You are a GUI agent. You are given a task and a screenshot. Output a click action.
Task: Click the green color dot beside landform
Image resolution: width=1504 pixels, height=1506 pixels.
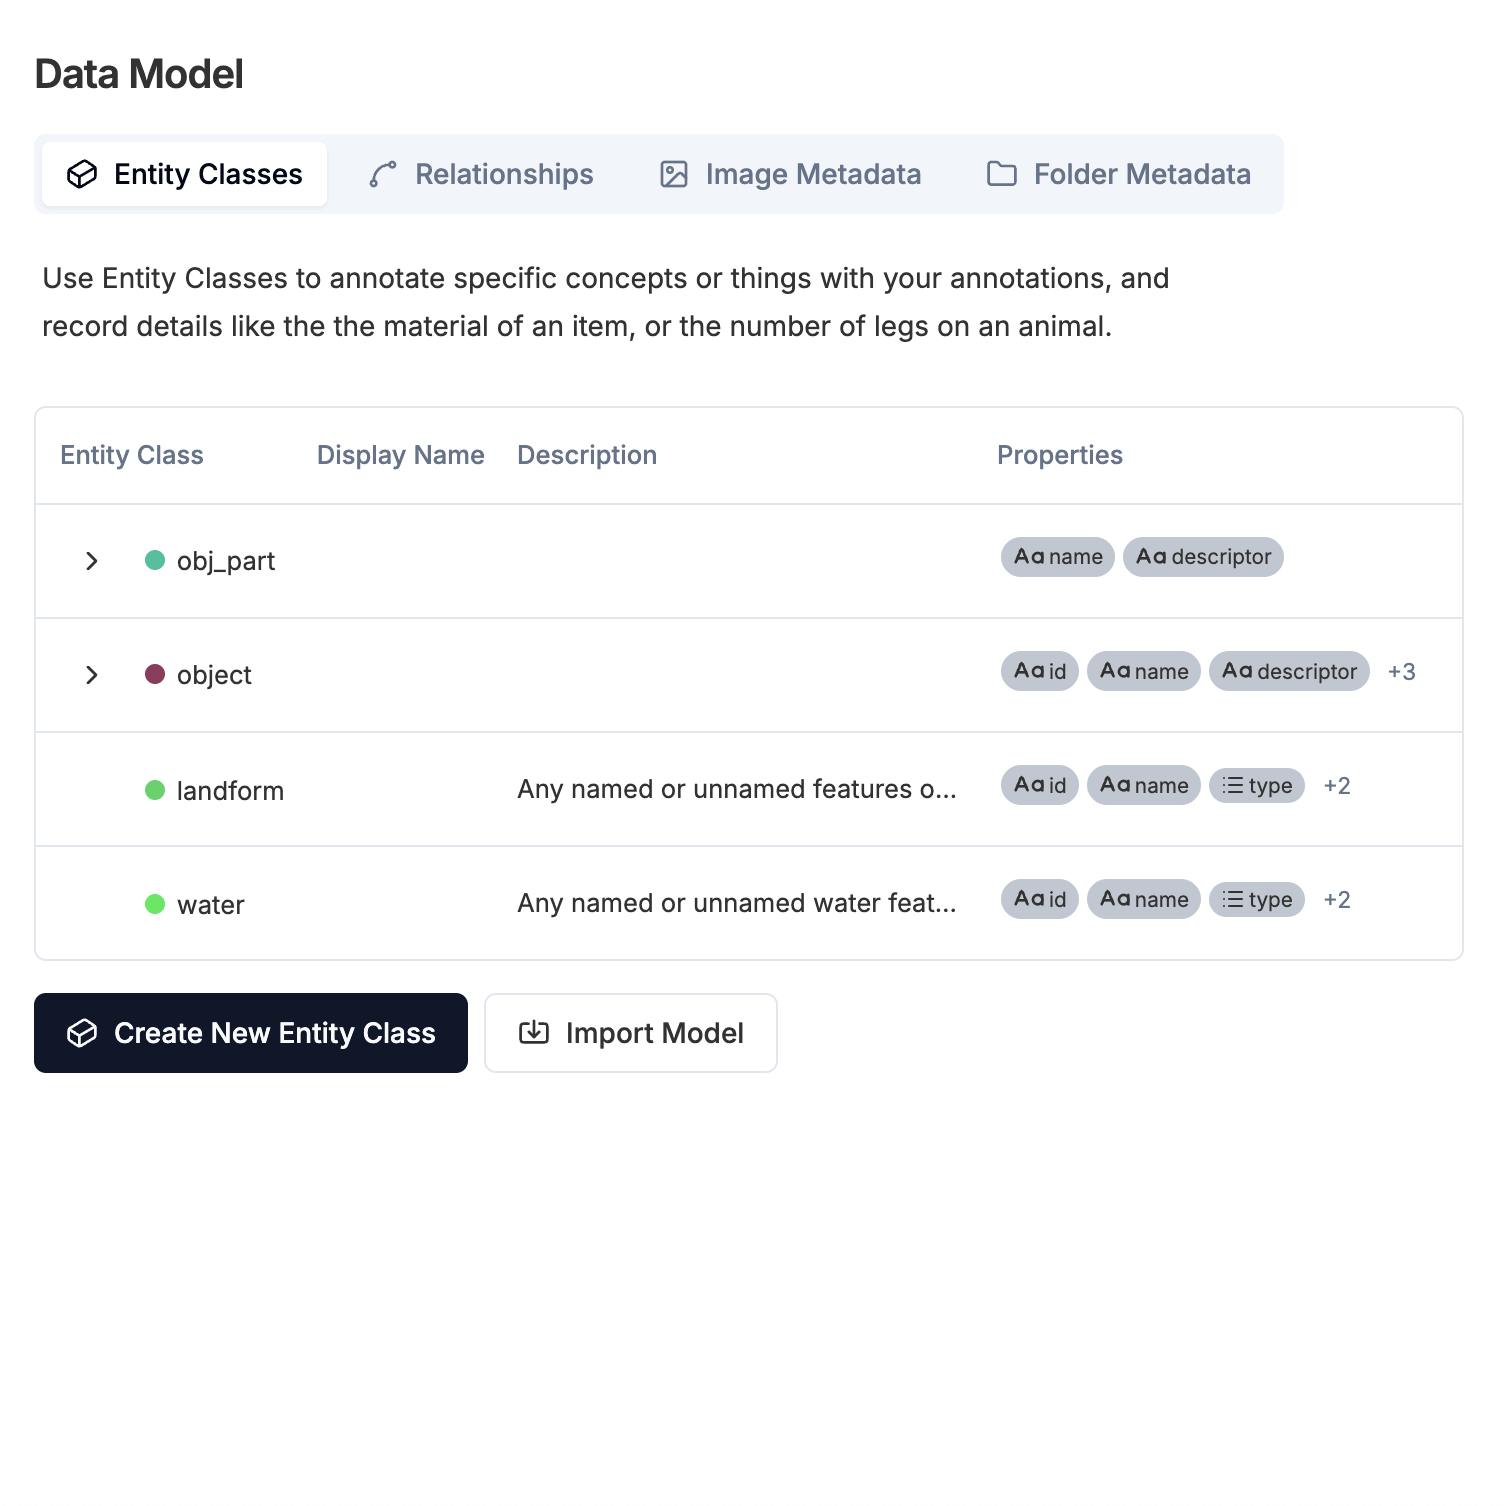pos(155,790)
